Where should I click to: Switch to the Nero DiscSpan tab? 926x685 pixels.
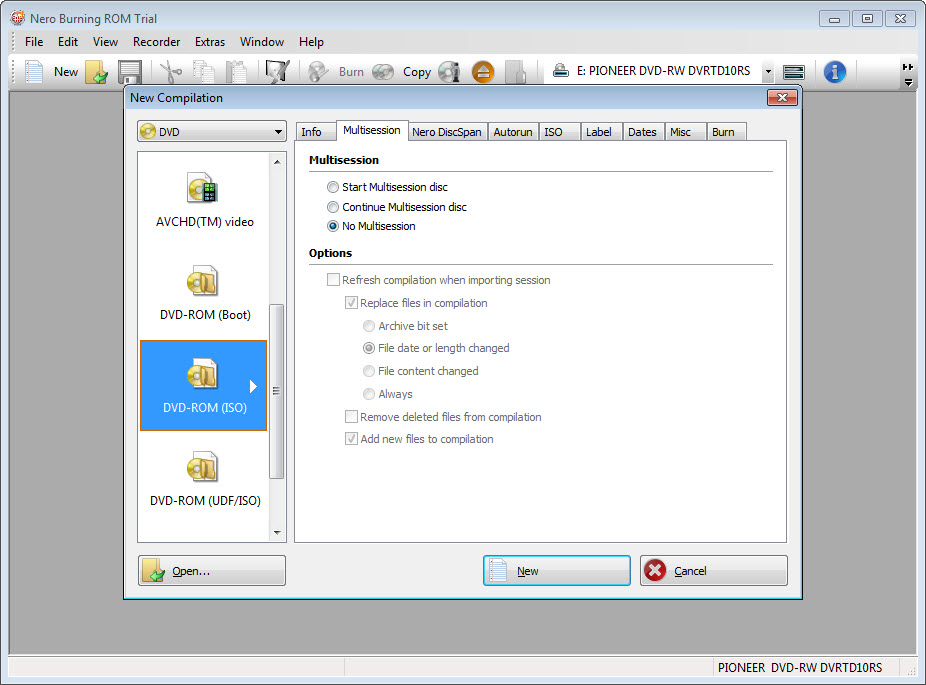pos(447,132)
